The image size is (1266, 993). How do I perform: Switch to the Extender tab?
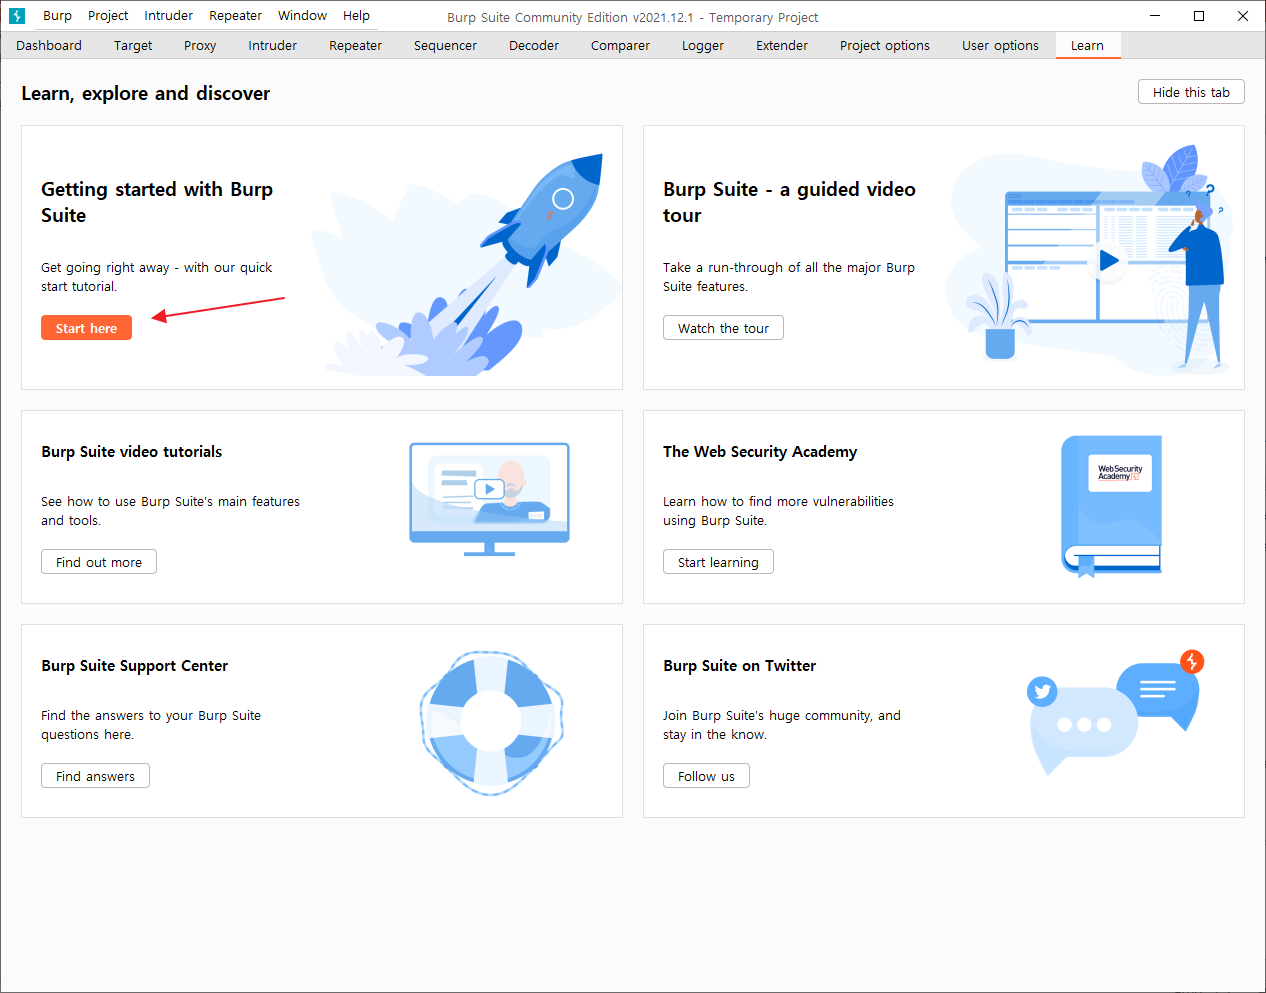click(782, 46)
